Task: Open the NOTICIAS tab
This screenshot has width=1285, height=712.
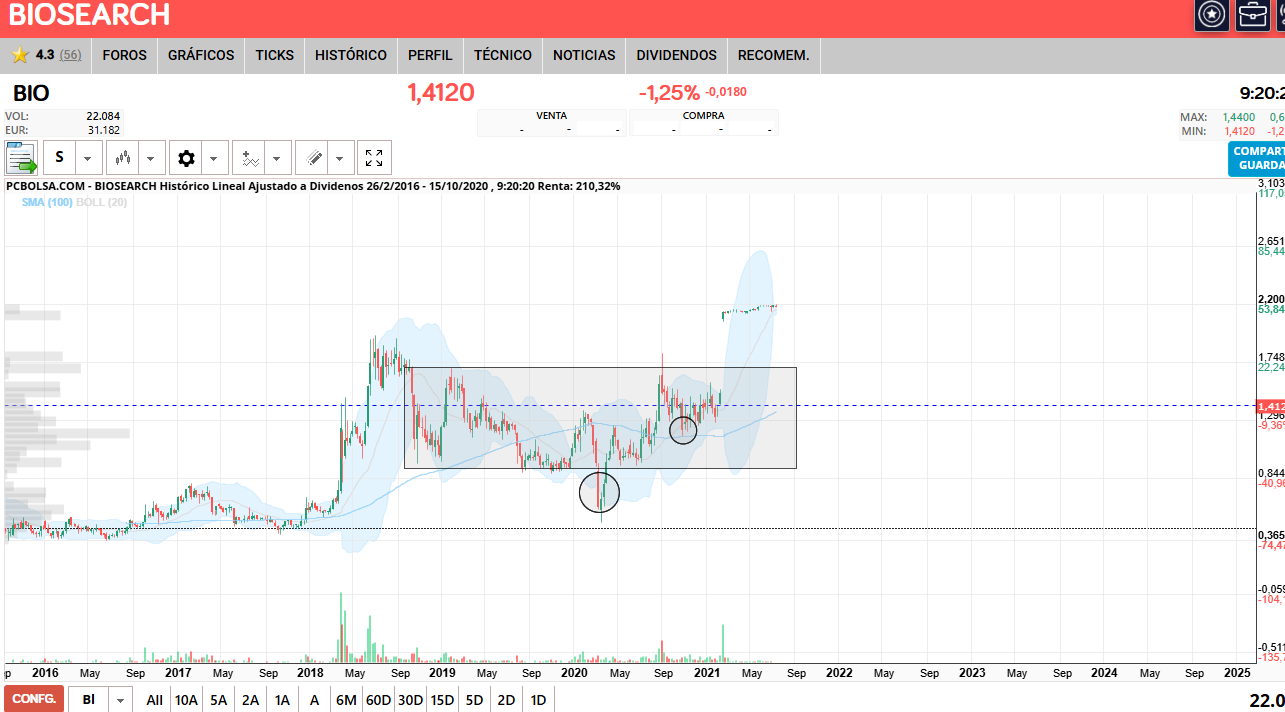Action: coord(584,55)
